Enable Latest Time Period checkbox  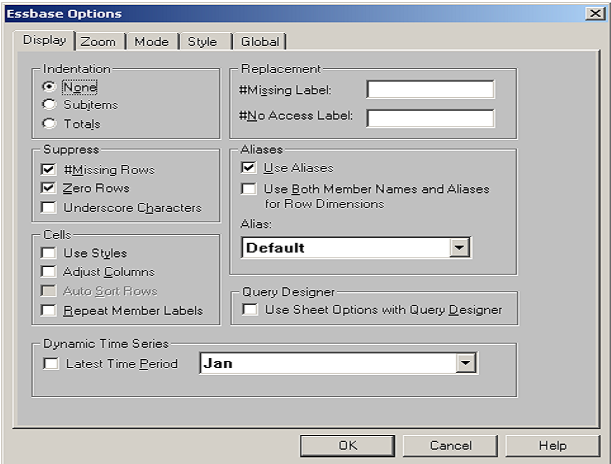coord(51,363)
